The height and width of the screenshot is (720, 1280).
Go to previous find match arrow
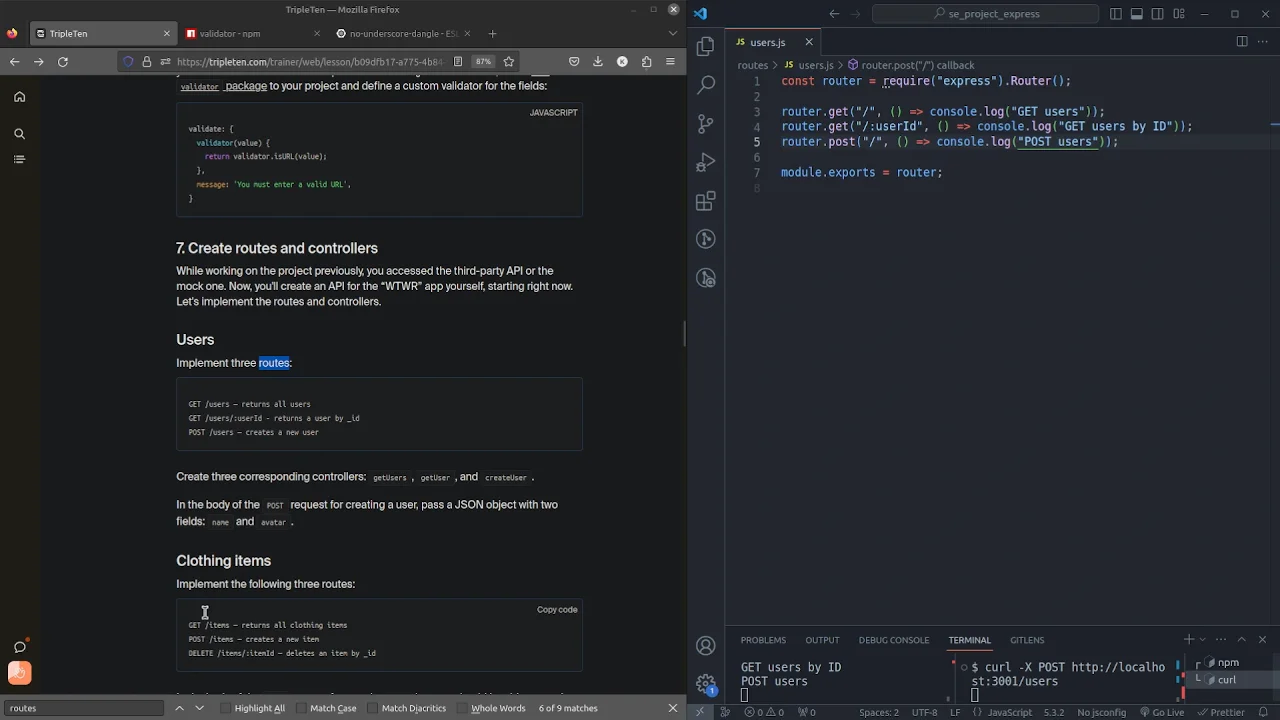pyautogui.click(x=179, y=708)
